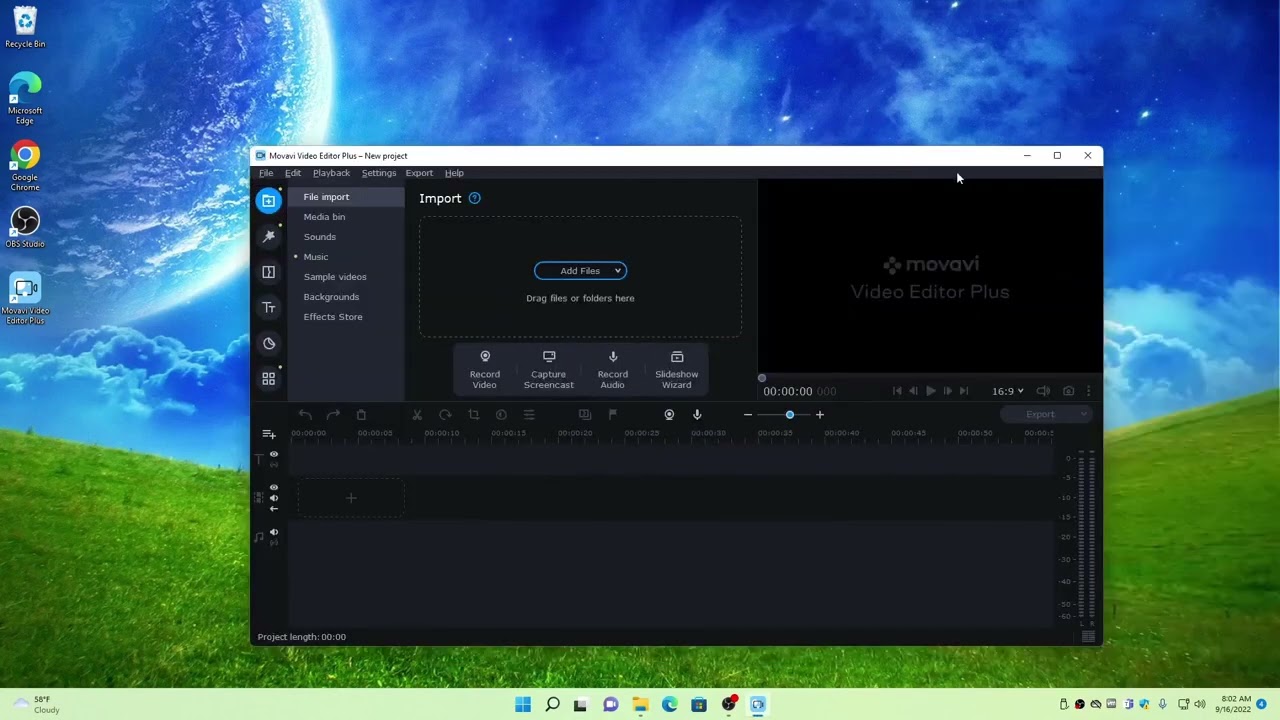Image resolution: width=1280 pixels, height=720 pixels.
Task: Open the Settings menu
Action: tap(379, 173)
